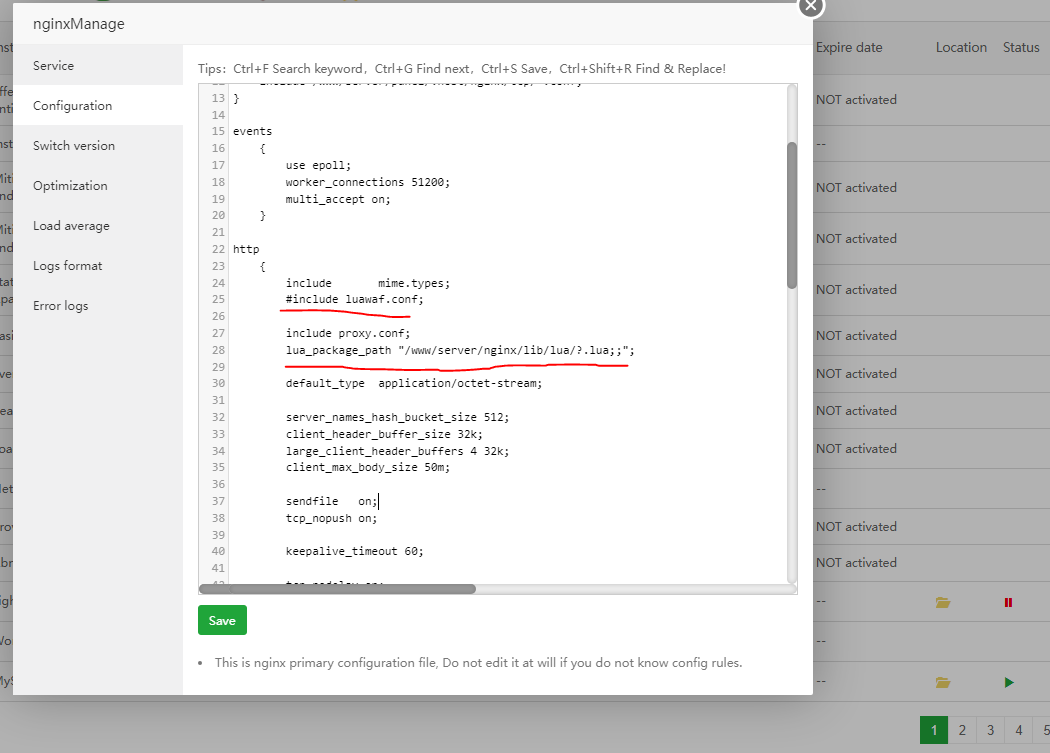Open the Service tab
The height and width of the screenshot is (753, 1050).
98,66
